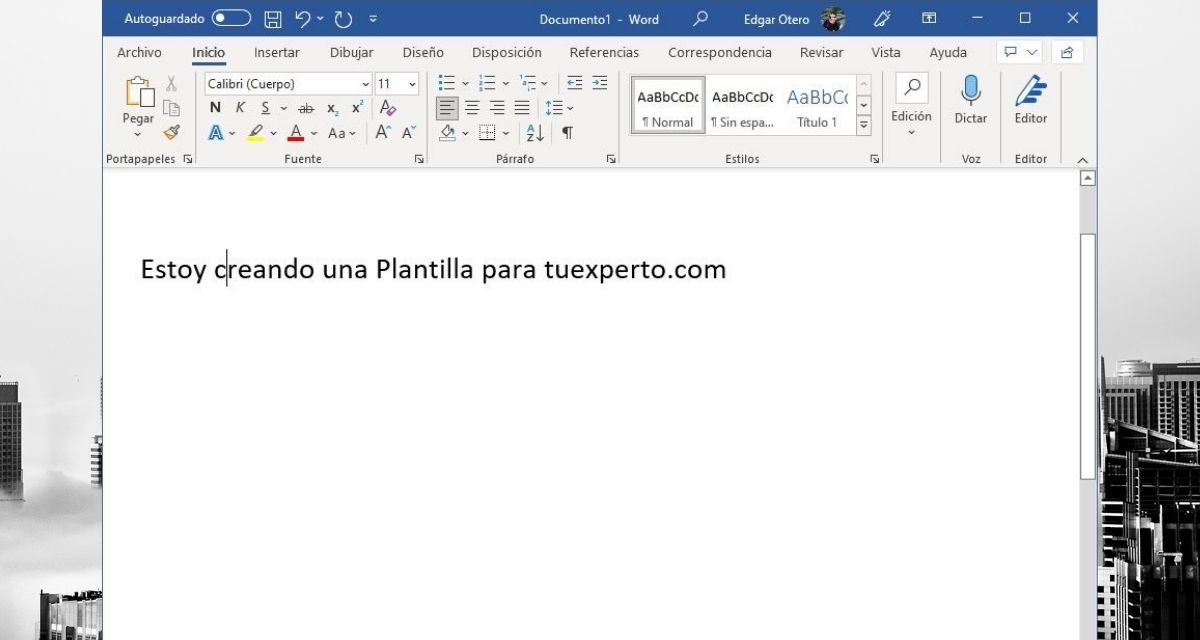The width and height of the screenshot is (1200, 640).
Task: Cut selection with the scissors icon
Action: (x=171, y=84)
